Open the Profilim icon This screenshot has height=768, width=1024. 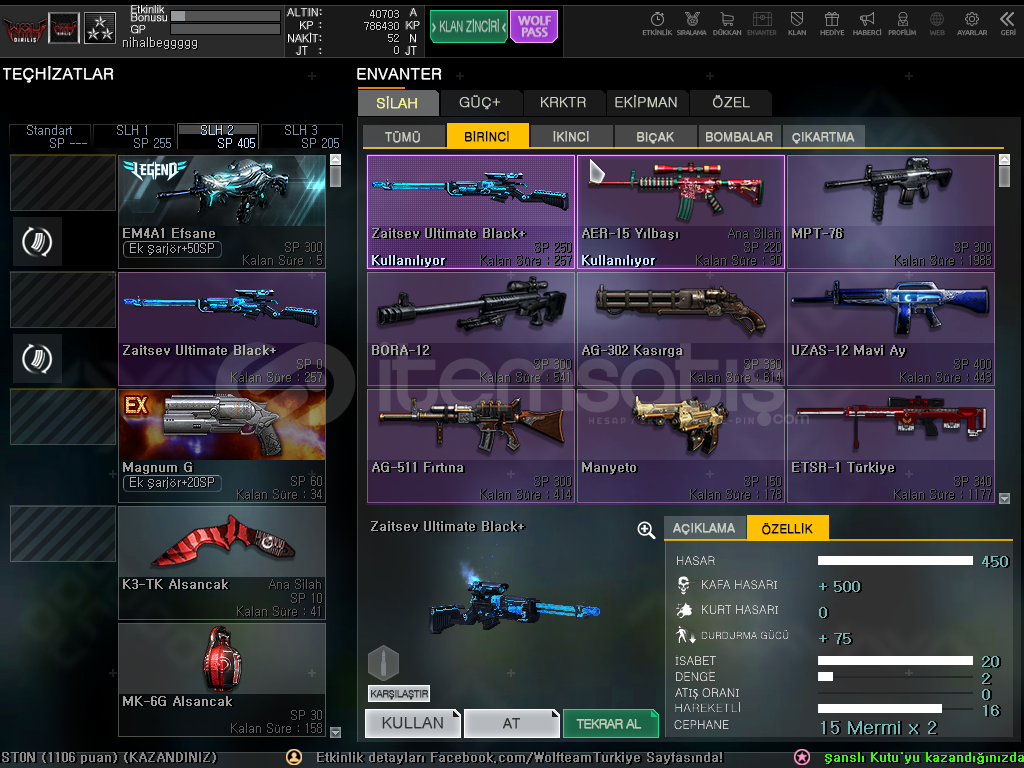click(902, 24)
